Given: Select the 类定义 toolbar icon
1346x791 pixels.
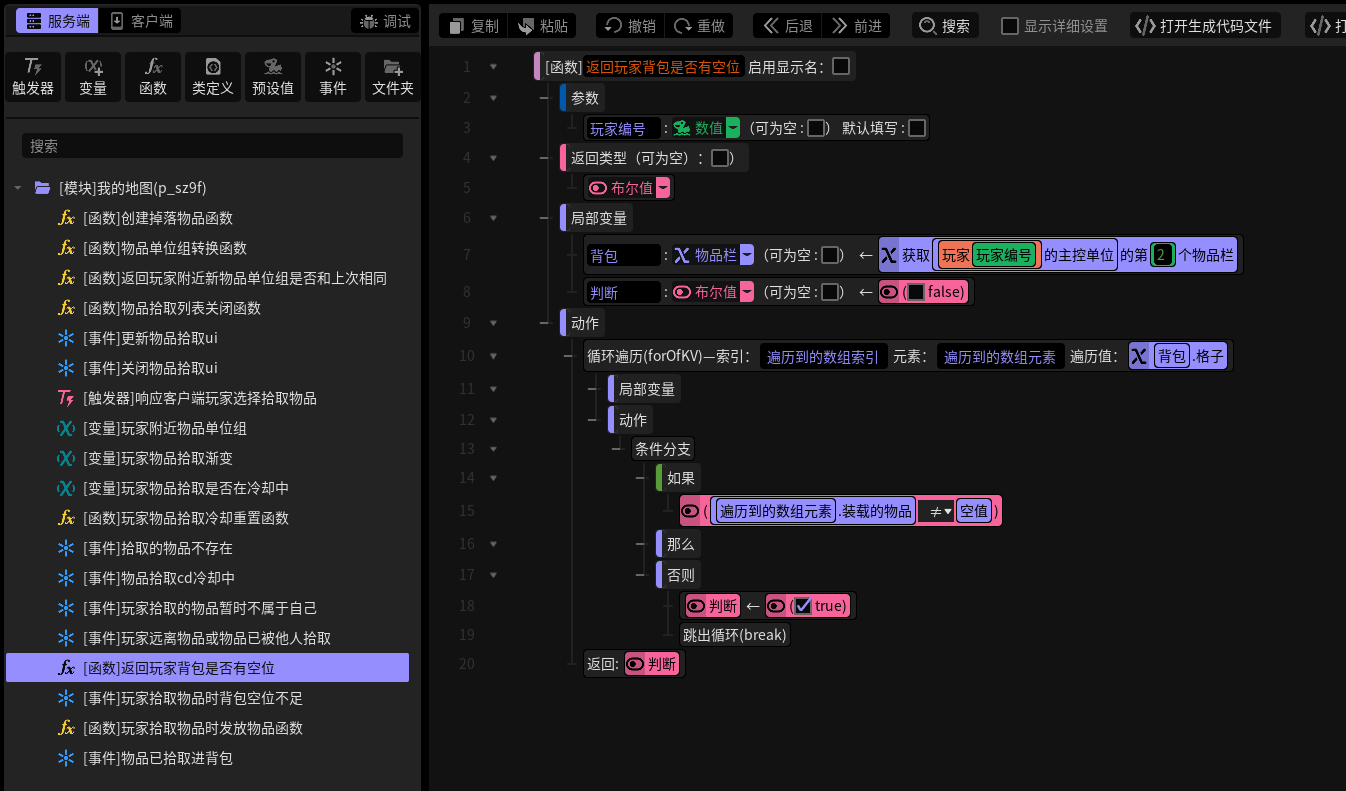Looking at the screenshot, I should click(x=213, y=77).
